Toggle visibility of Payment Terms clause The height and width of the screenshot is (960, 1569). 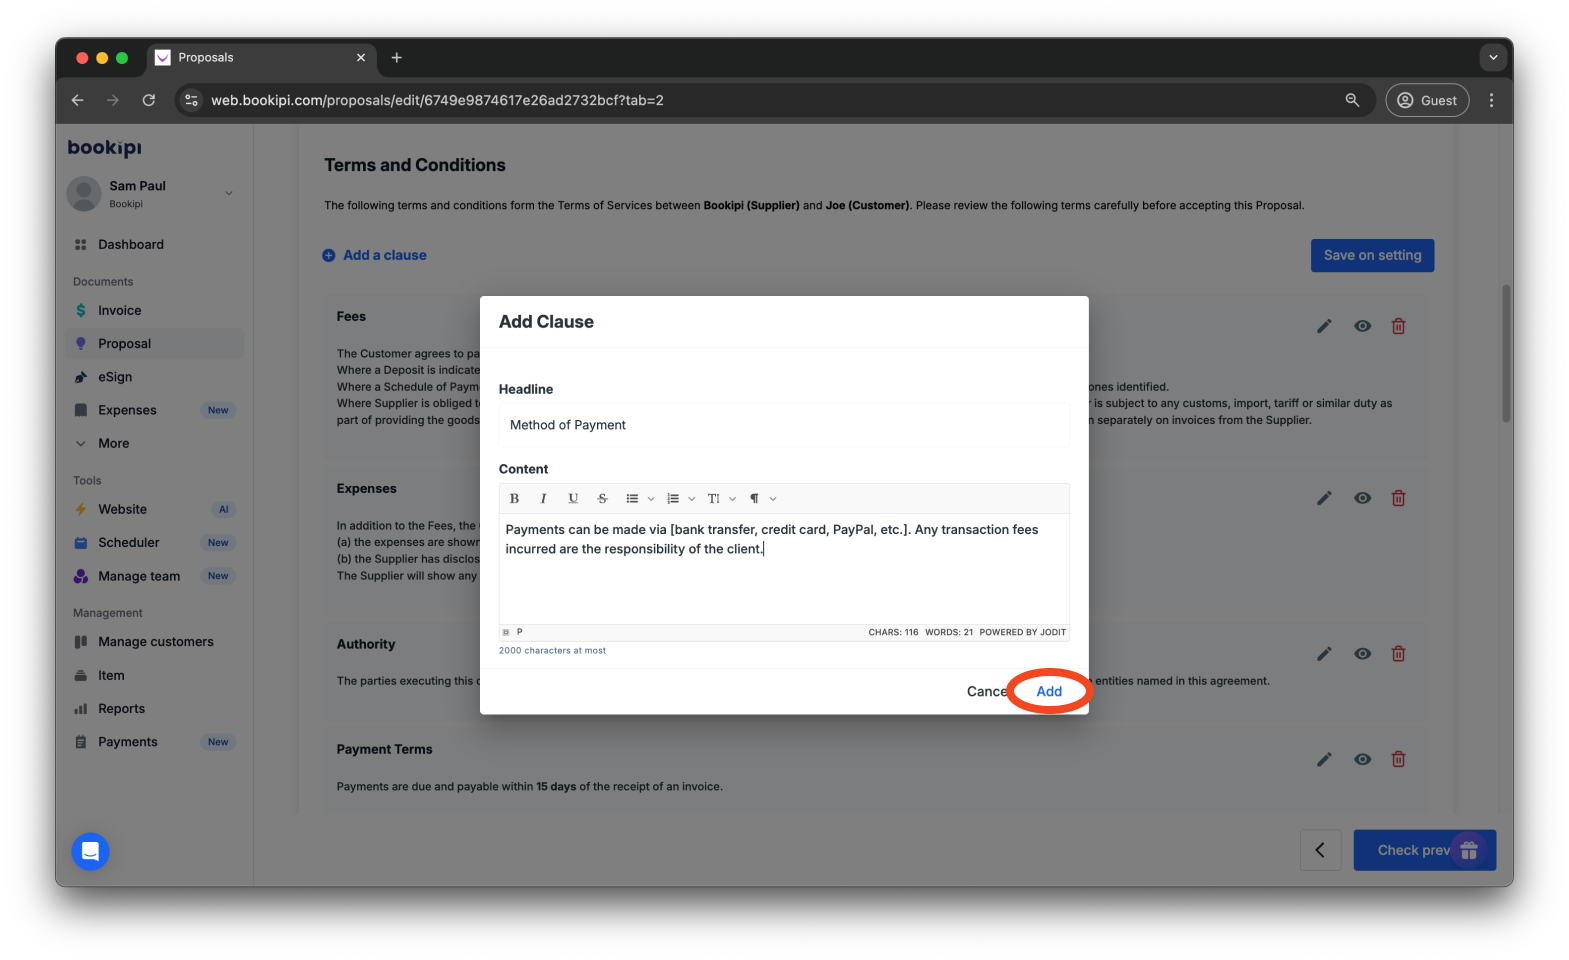point(1362,759)
